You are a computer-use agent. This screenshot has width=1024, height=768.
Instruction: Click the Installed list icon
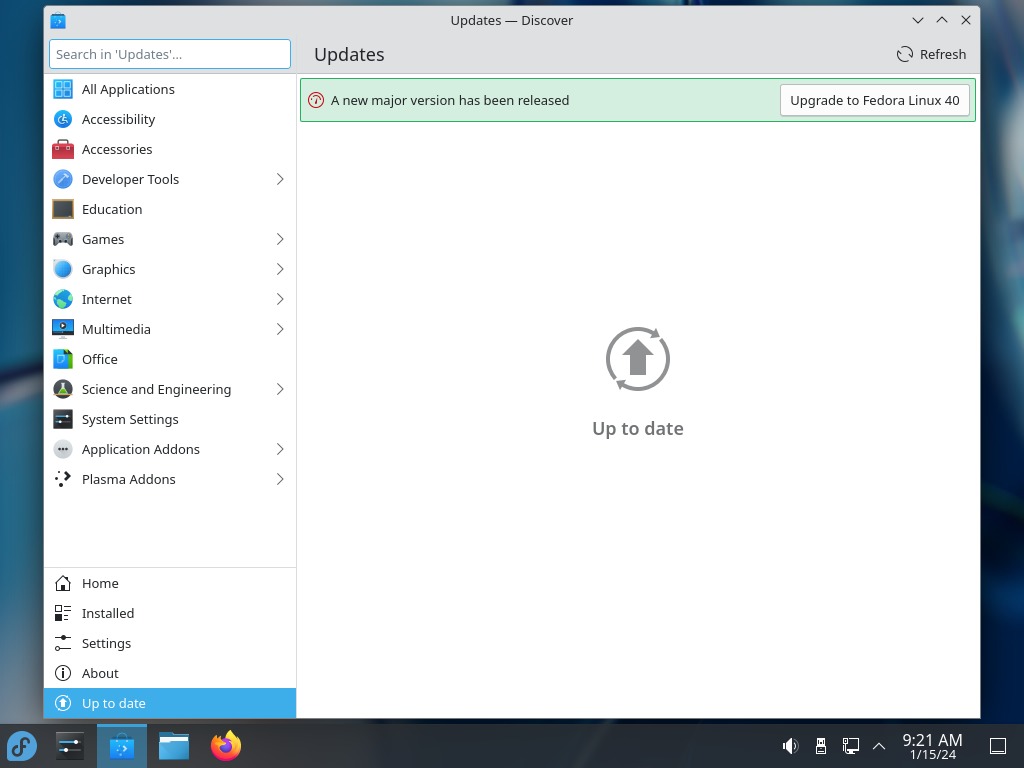point(63,613)
